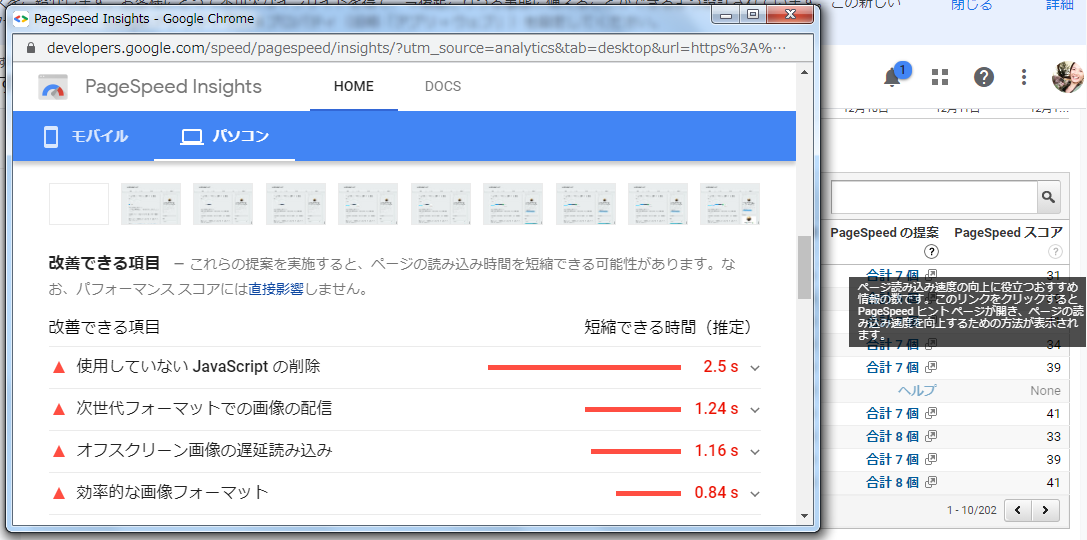Expand 次世代フォーマットでの画像の配信 details
This screenshot has width=1087, height=540.
coord(756,410)
